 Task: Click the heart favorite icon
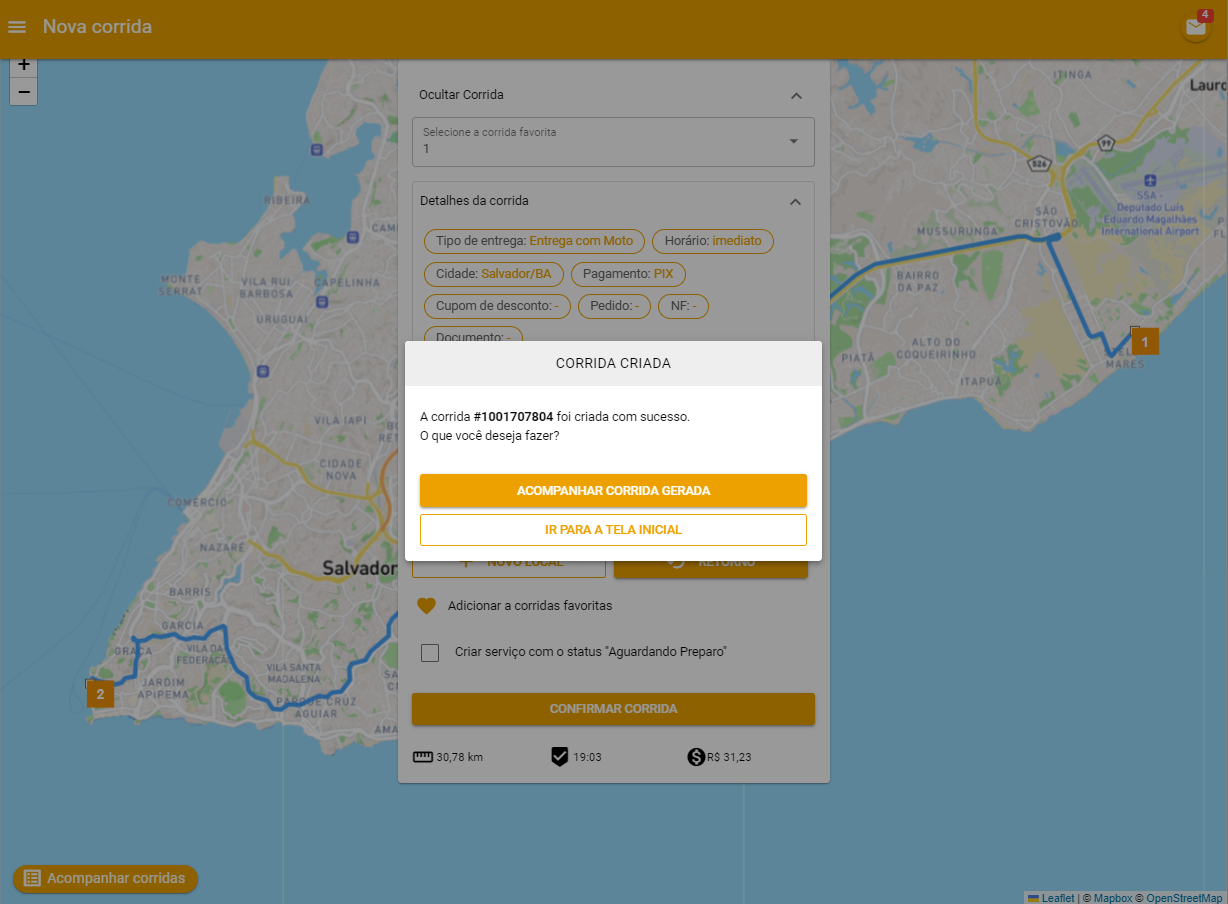tap(427, 606)
